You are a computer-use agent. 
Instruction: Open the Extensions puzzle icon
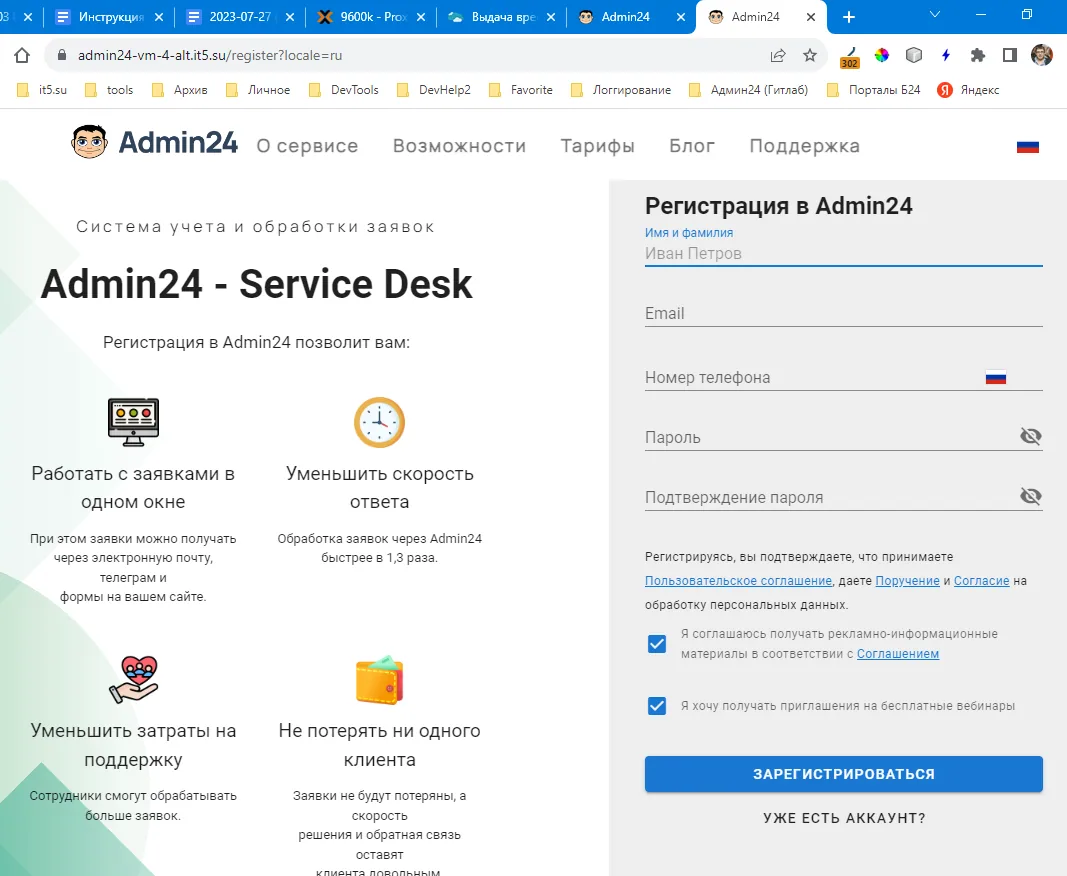[978, 55]
